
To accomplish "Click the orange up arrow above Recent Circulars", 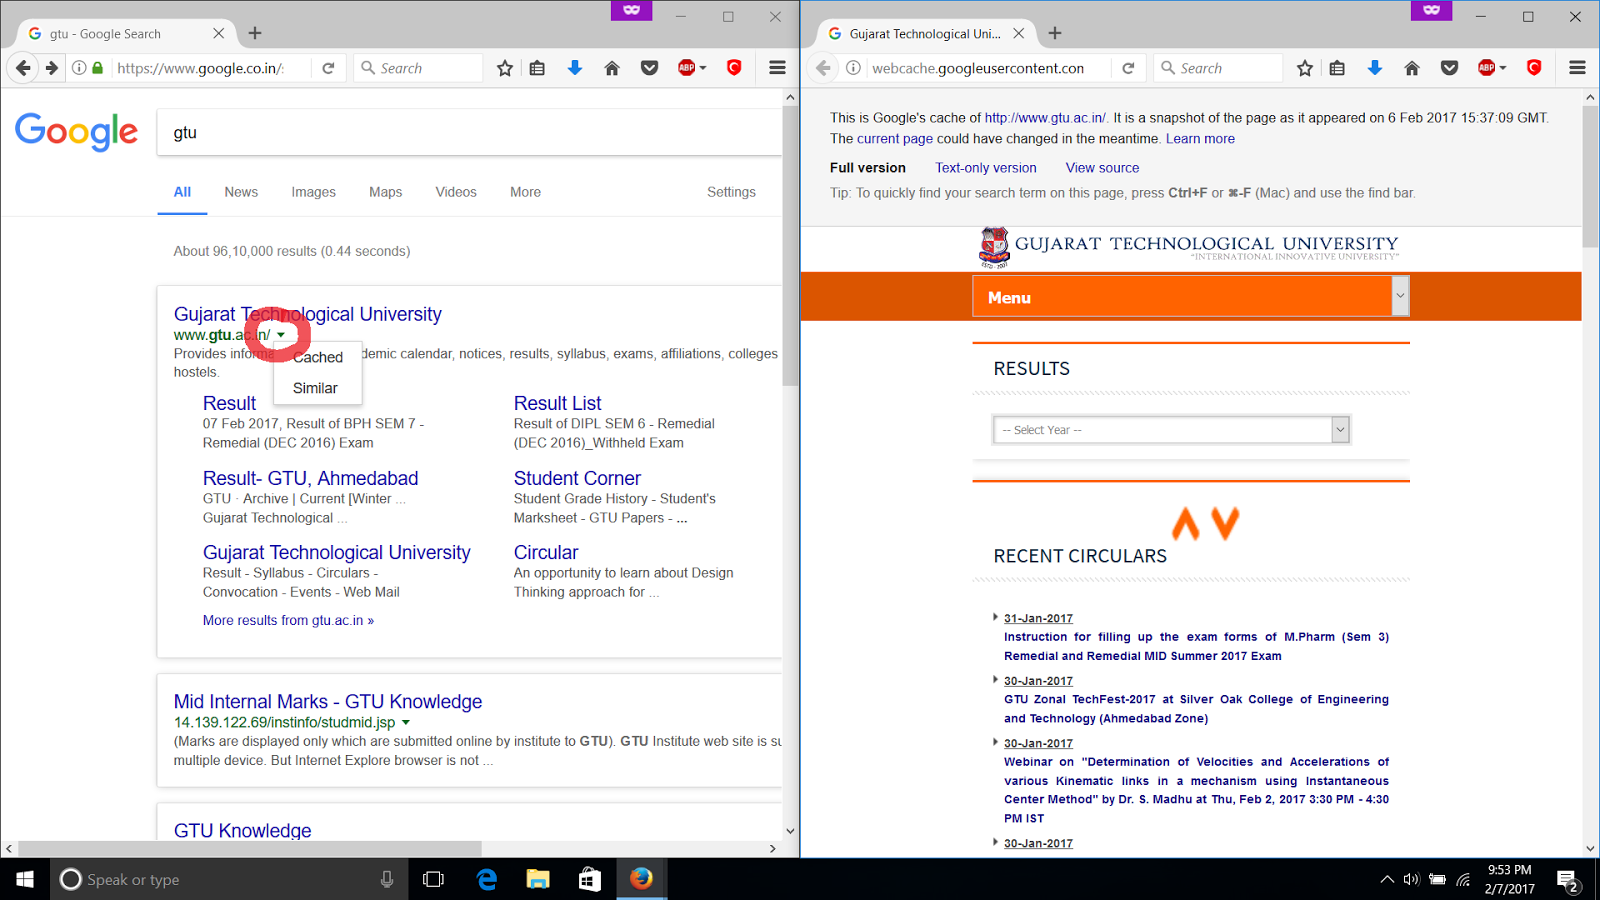I will pos(1186,523).
